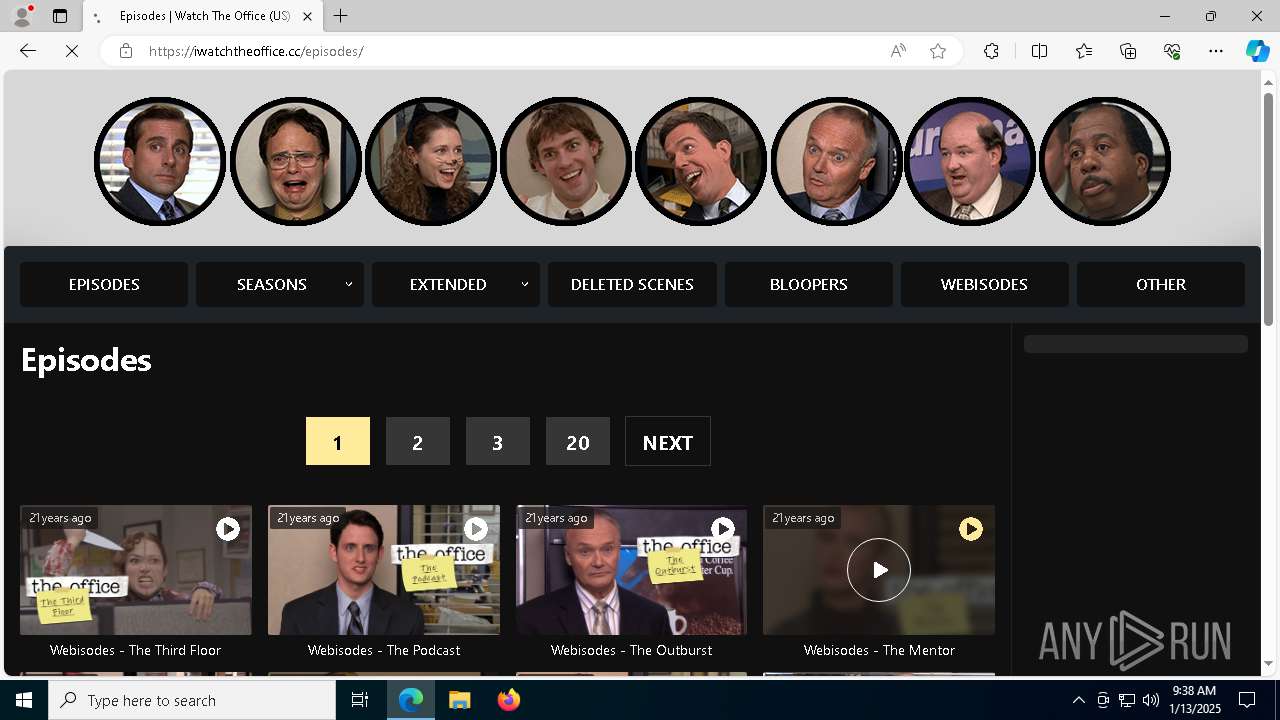Open File Explorer from the taskbar
This screenshot has width=1280, height=720.
point(460,700)
